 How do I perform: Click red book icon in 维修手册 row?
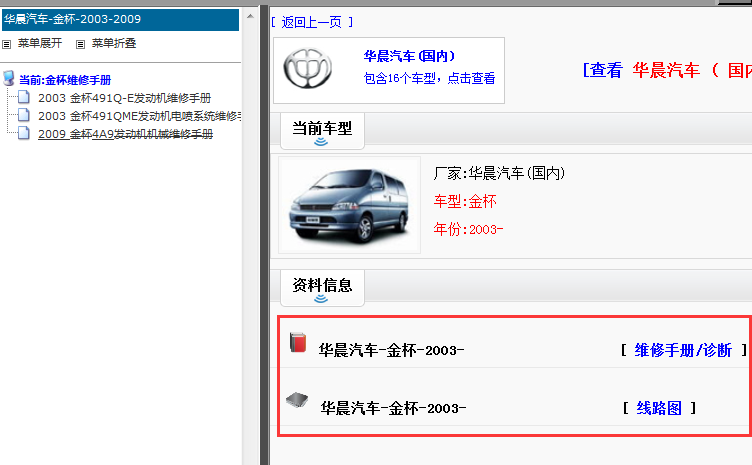298,343
